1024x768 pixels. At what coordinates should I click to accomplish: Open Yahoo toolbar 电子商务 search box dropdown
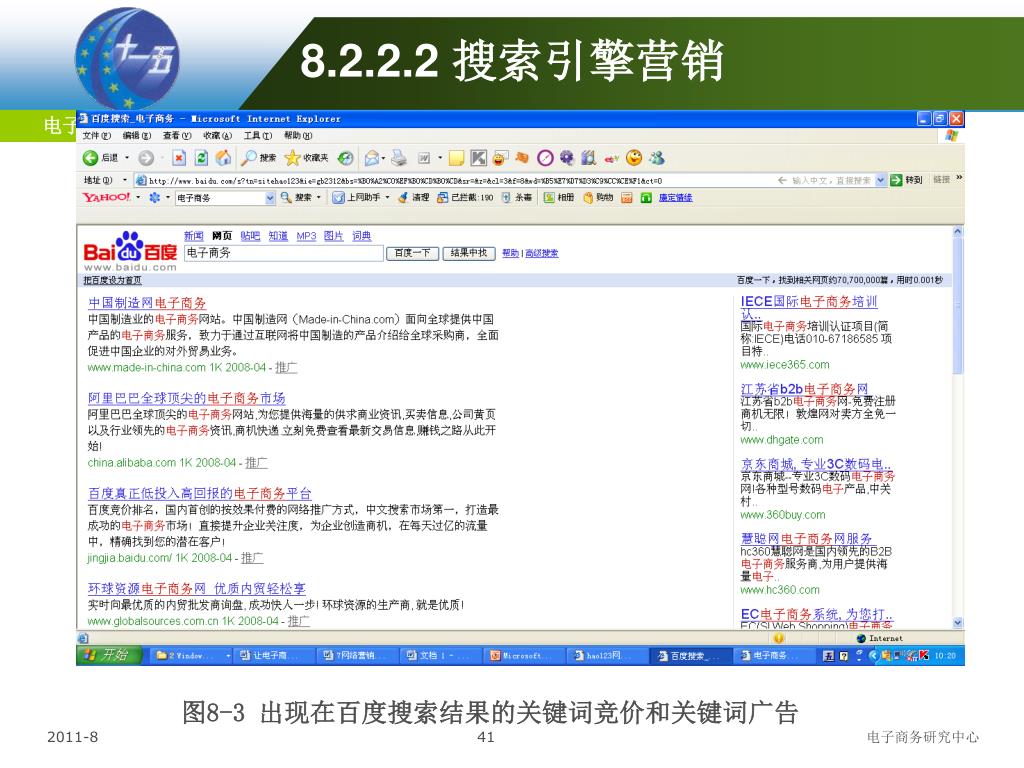270,198
